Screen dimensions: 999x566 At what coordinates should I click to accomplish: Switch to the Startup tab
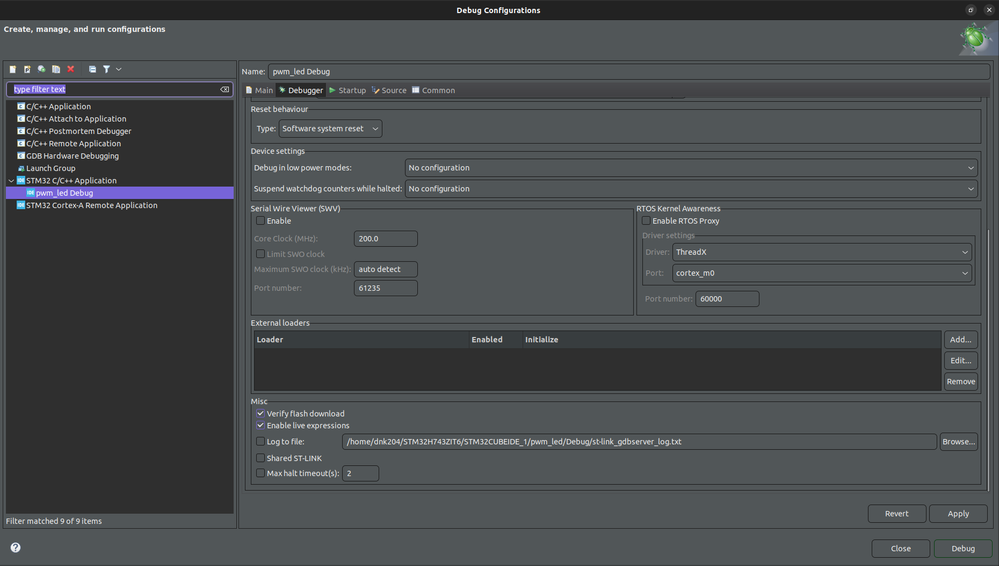348,90
